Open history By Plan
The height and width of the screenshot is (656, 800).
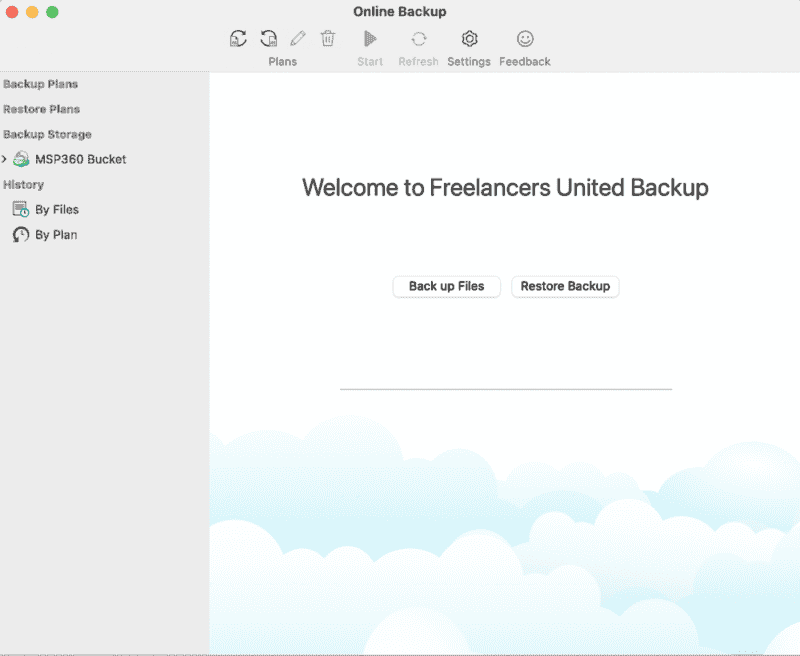(x=48, y=234)
